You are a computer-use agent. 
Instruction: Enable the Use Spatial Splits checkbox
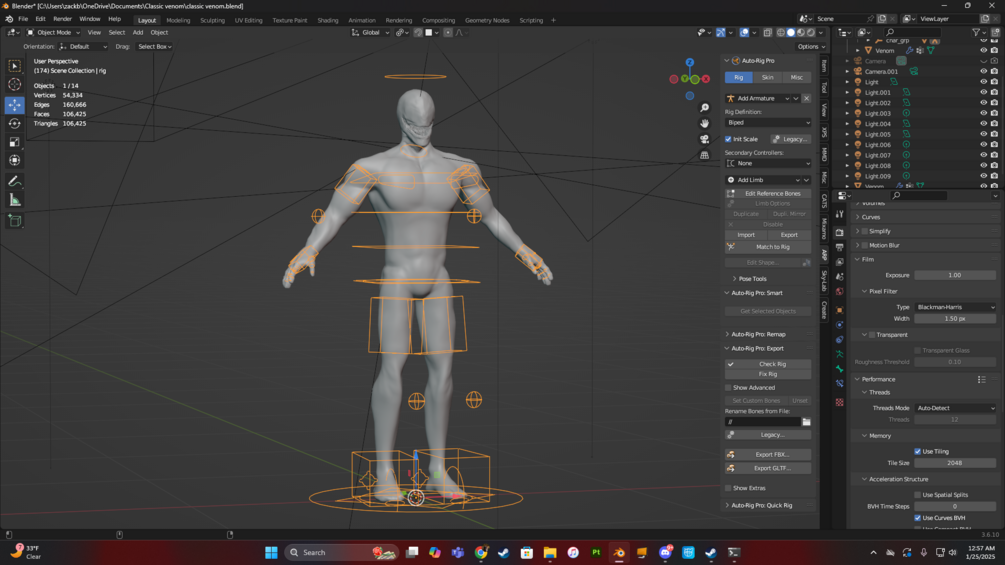click(x=918, y=495)
